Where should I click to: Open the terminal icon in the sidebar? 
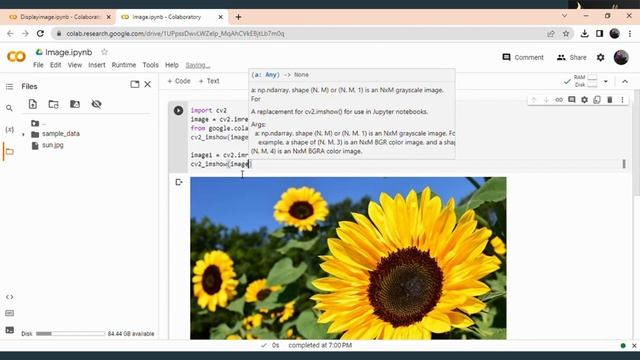pos(9,330)
